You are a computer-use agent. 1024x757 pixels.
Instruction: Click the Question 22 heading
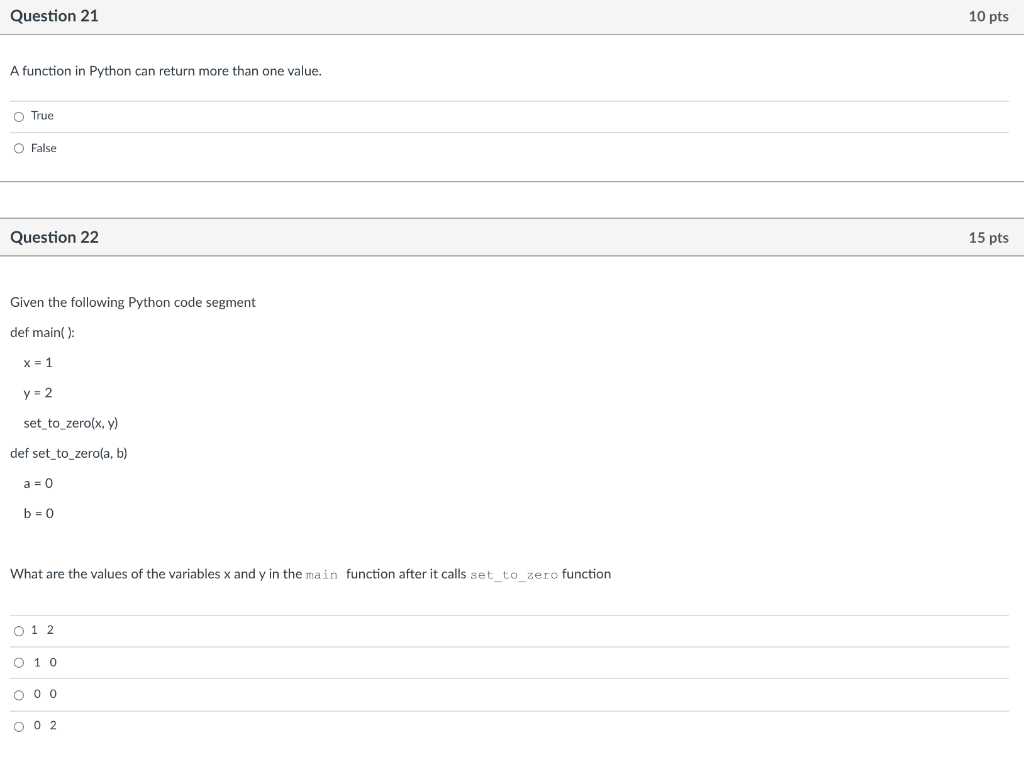[x=54, y=237]
